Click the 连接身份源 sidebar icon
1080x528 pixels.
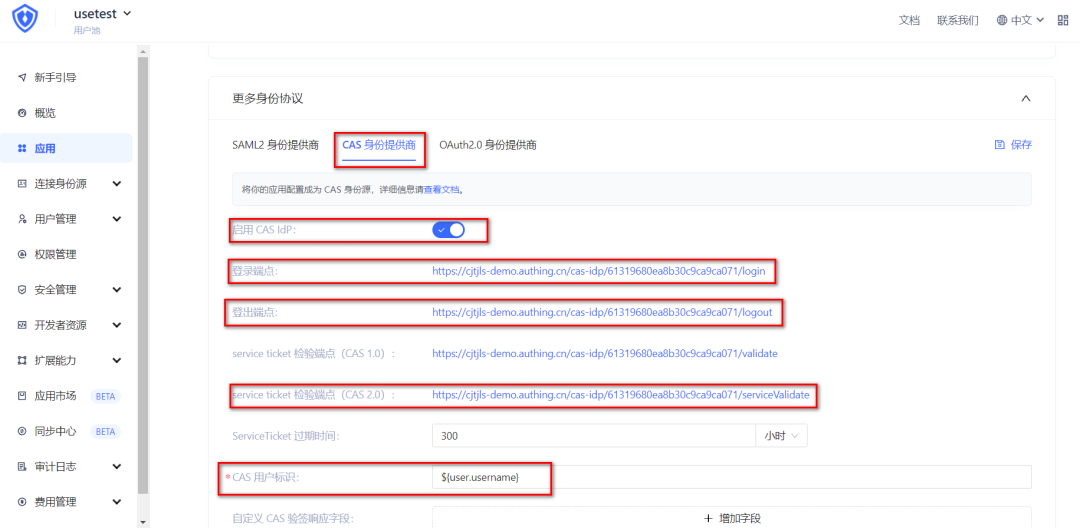(22, 184)
